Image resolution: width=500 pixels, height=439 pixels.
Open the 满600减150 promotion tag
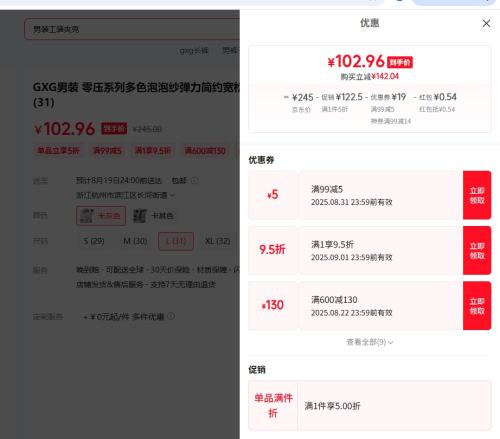point(205,151)
